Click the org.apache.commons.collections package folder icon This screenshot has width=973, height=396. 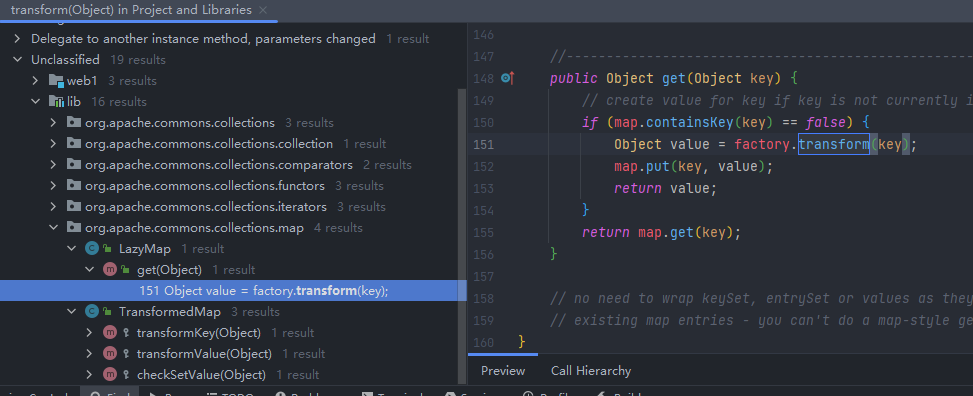(74, 123)
